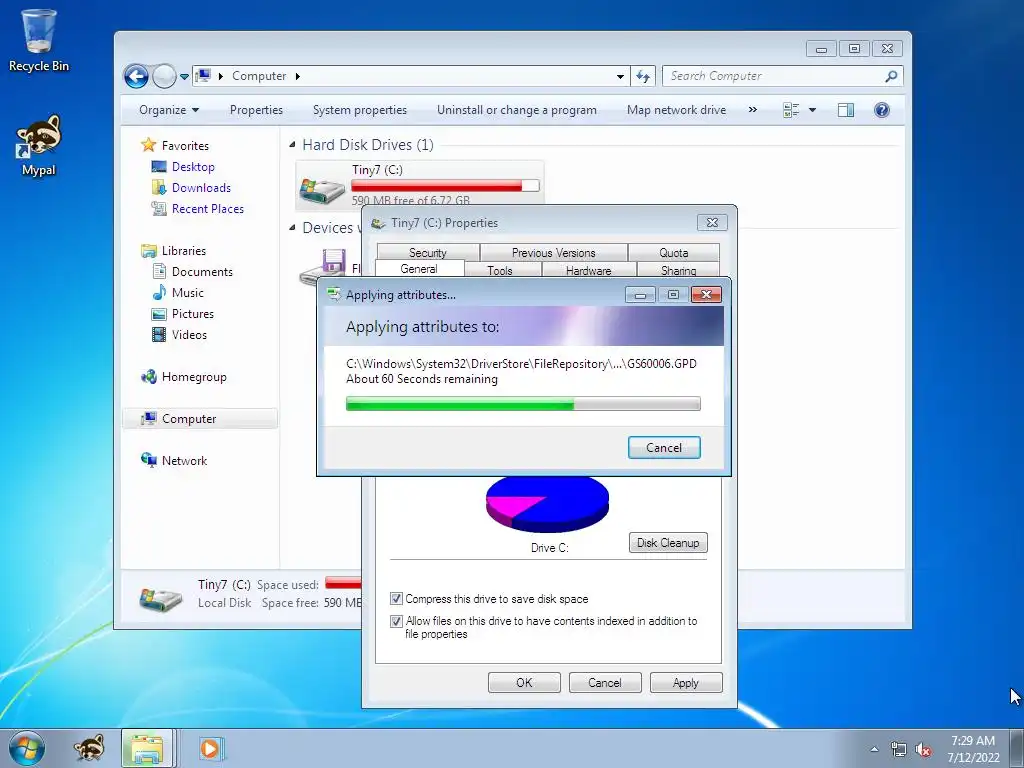Open the media player taskbar icon

[x=210, y=748]
